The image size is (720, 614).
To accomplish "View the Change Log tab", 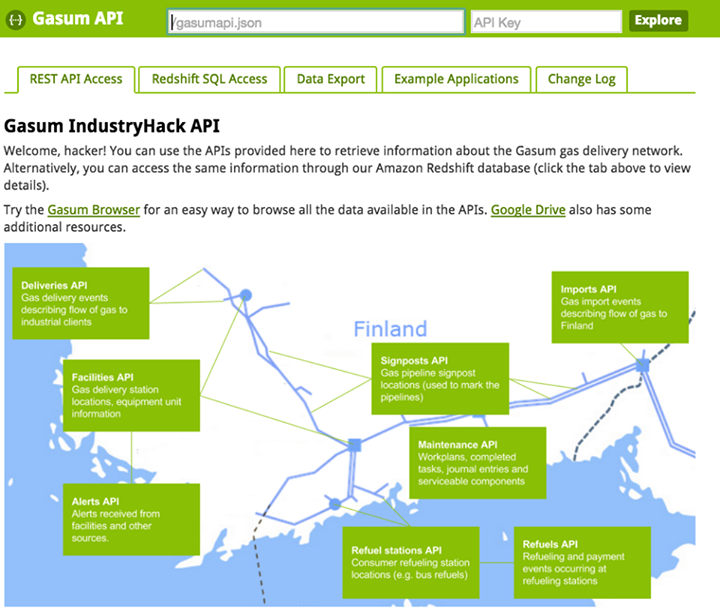I will 581,79.
